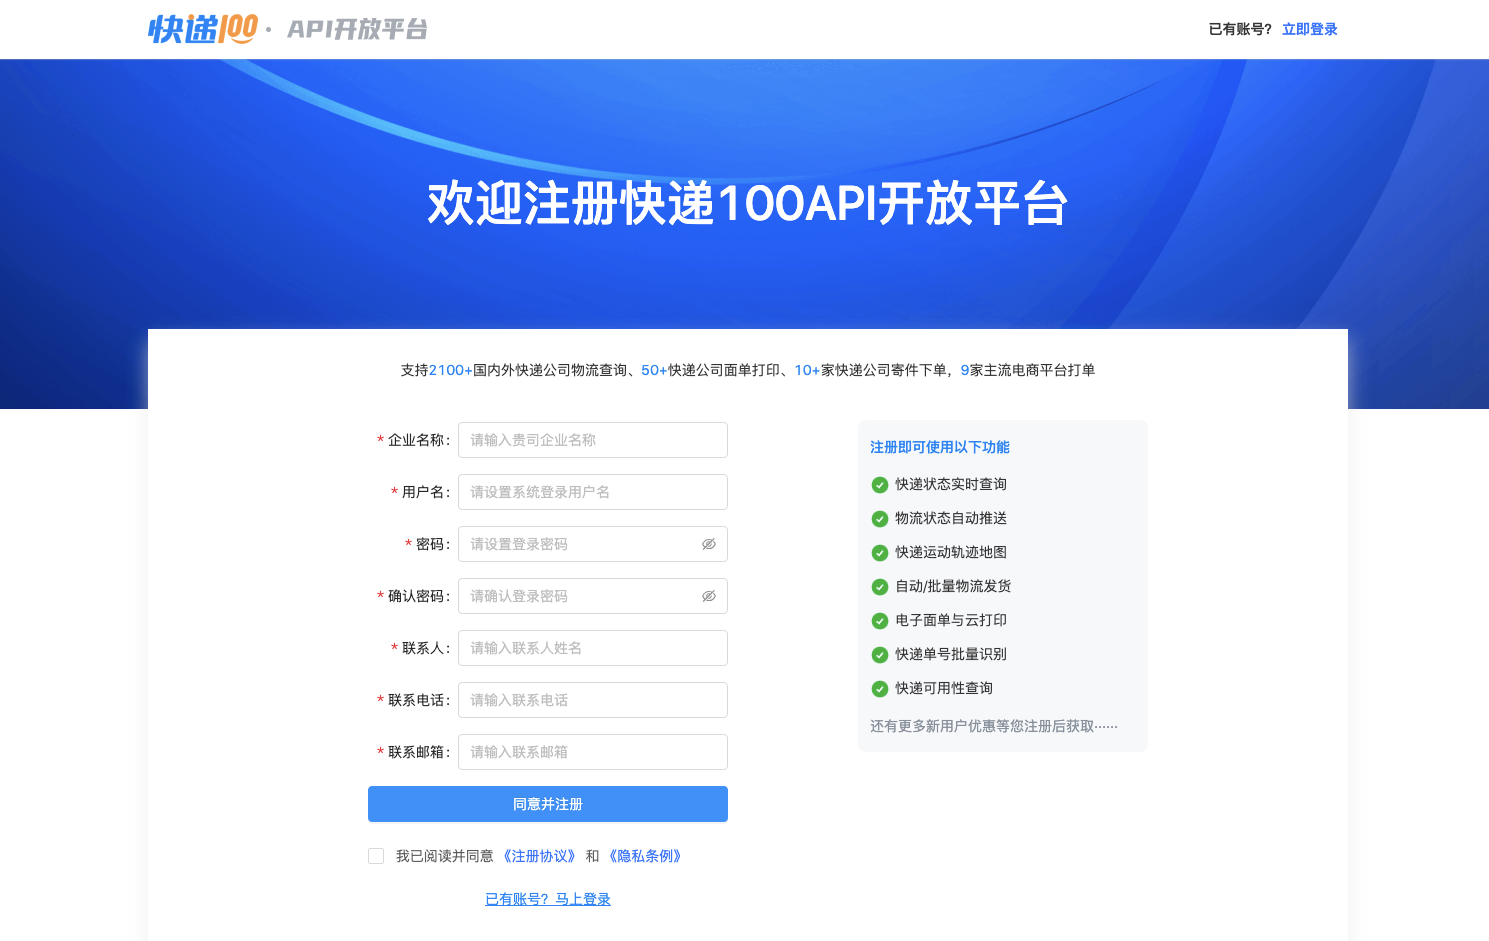Screen dimensions: 1489x941
Task: Click green check icon beside 快递状态实时查询
Action: pos(880,485)
